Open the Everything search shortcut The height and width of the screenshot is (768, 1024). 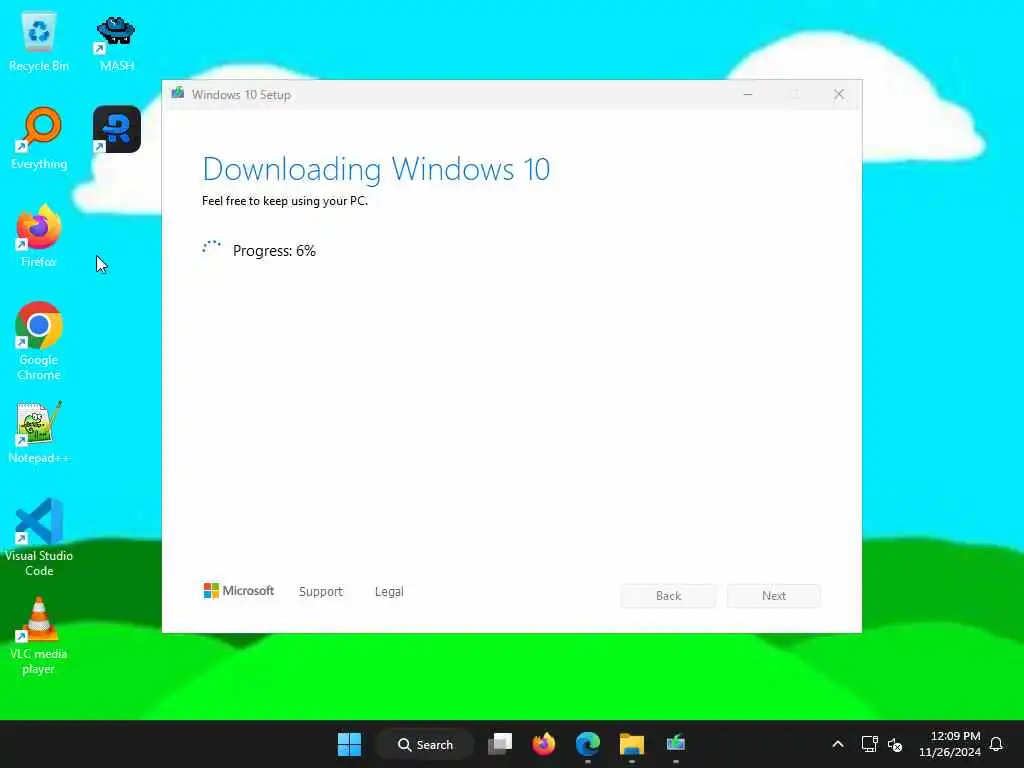click(39, 138)
